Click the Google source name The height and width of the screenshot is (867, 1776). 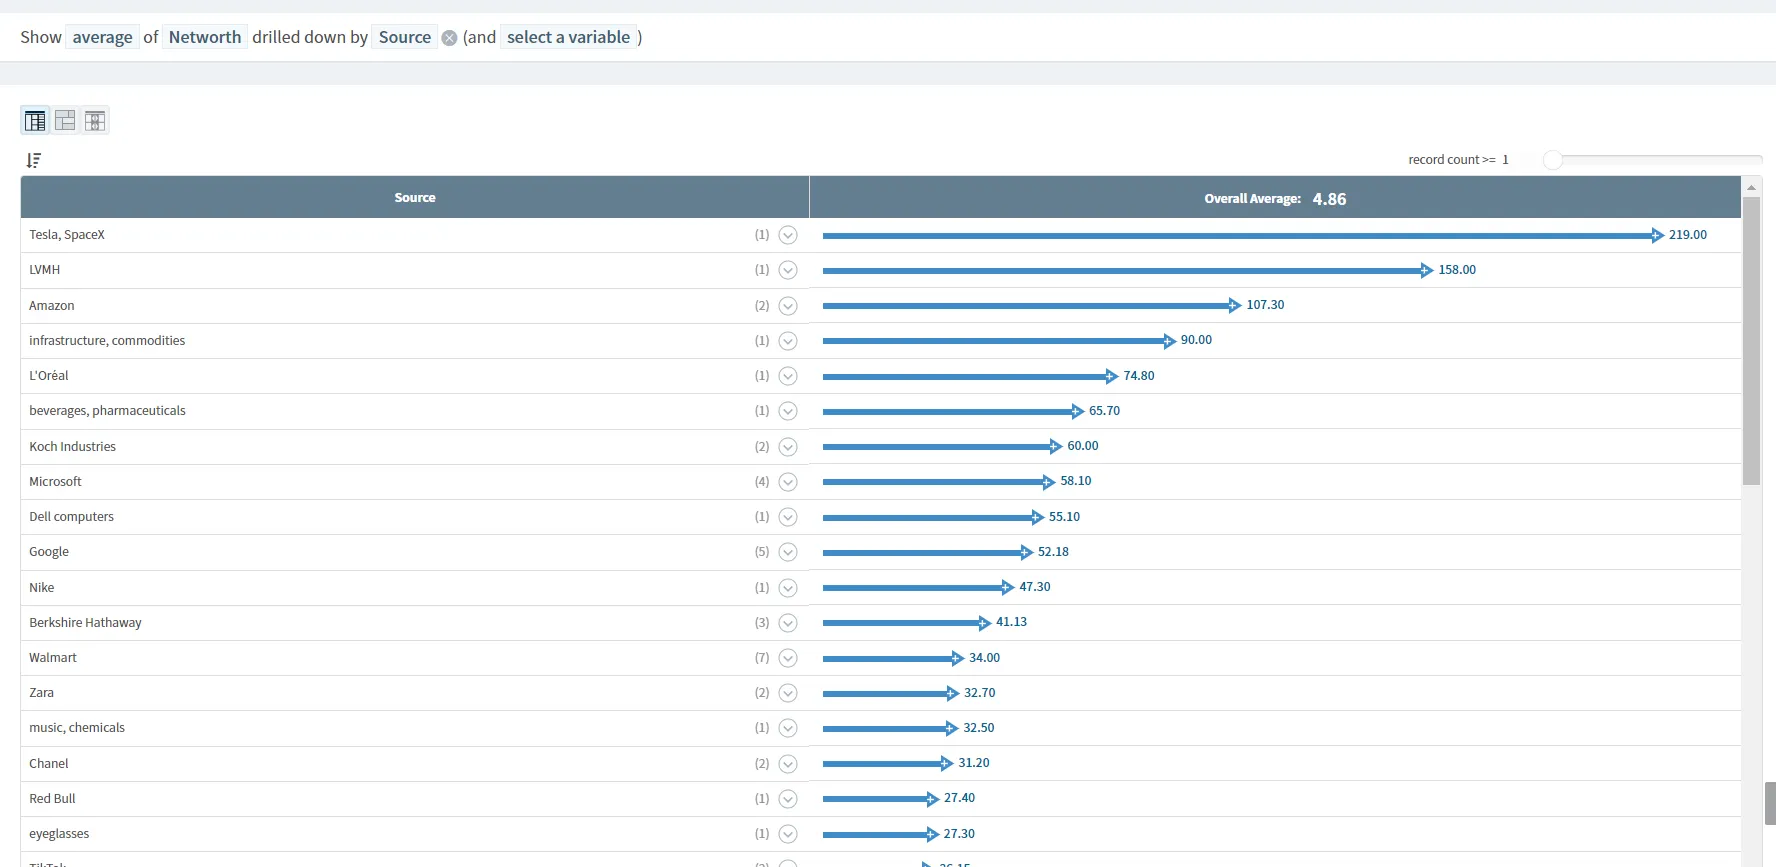[49, 552]
